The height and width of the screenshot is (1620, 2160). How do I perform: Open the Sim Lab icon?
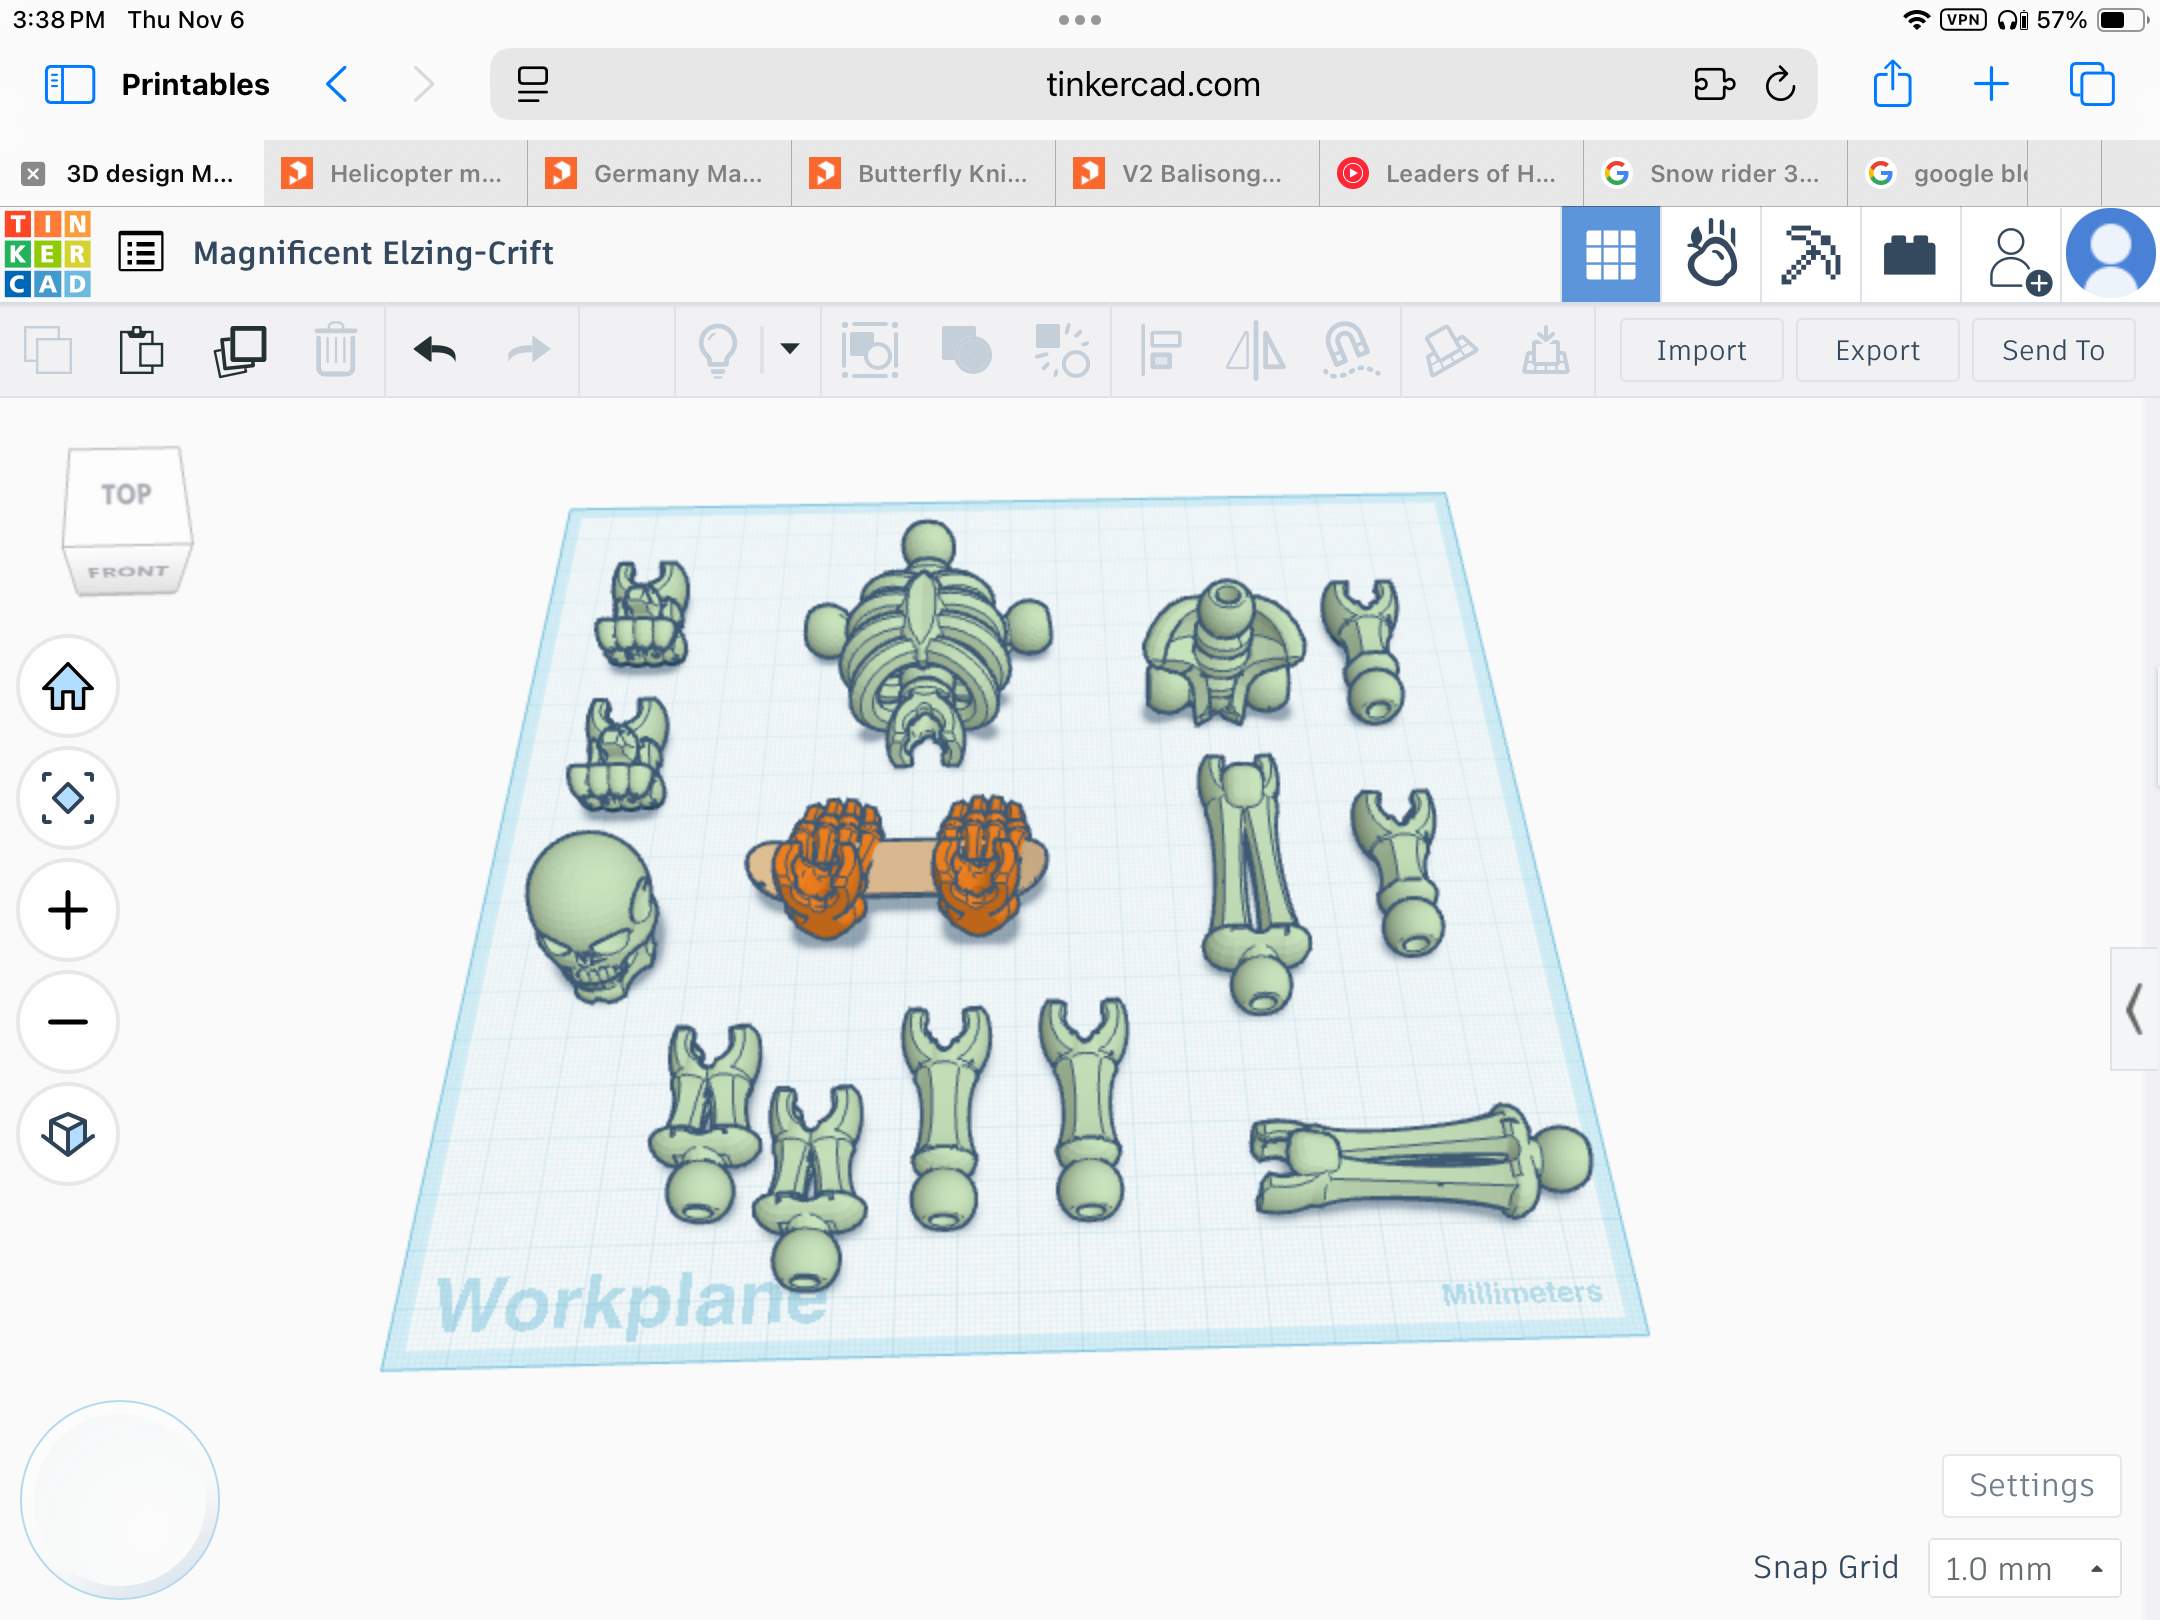(x=1712, y=253)
